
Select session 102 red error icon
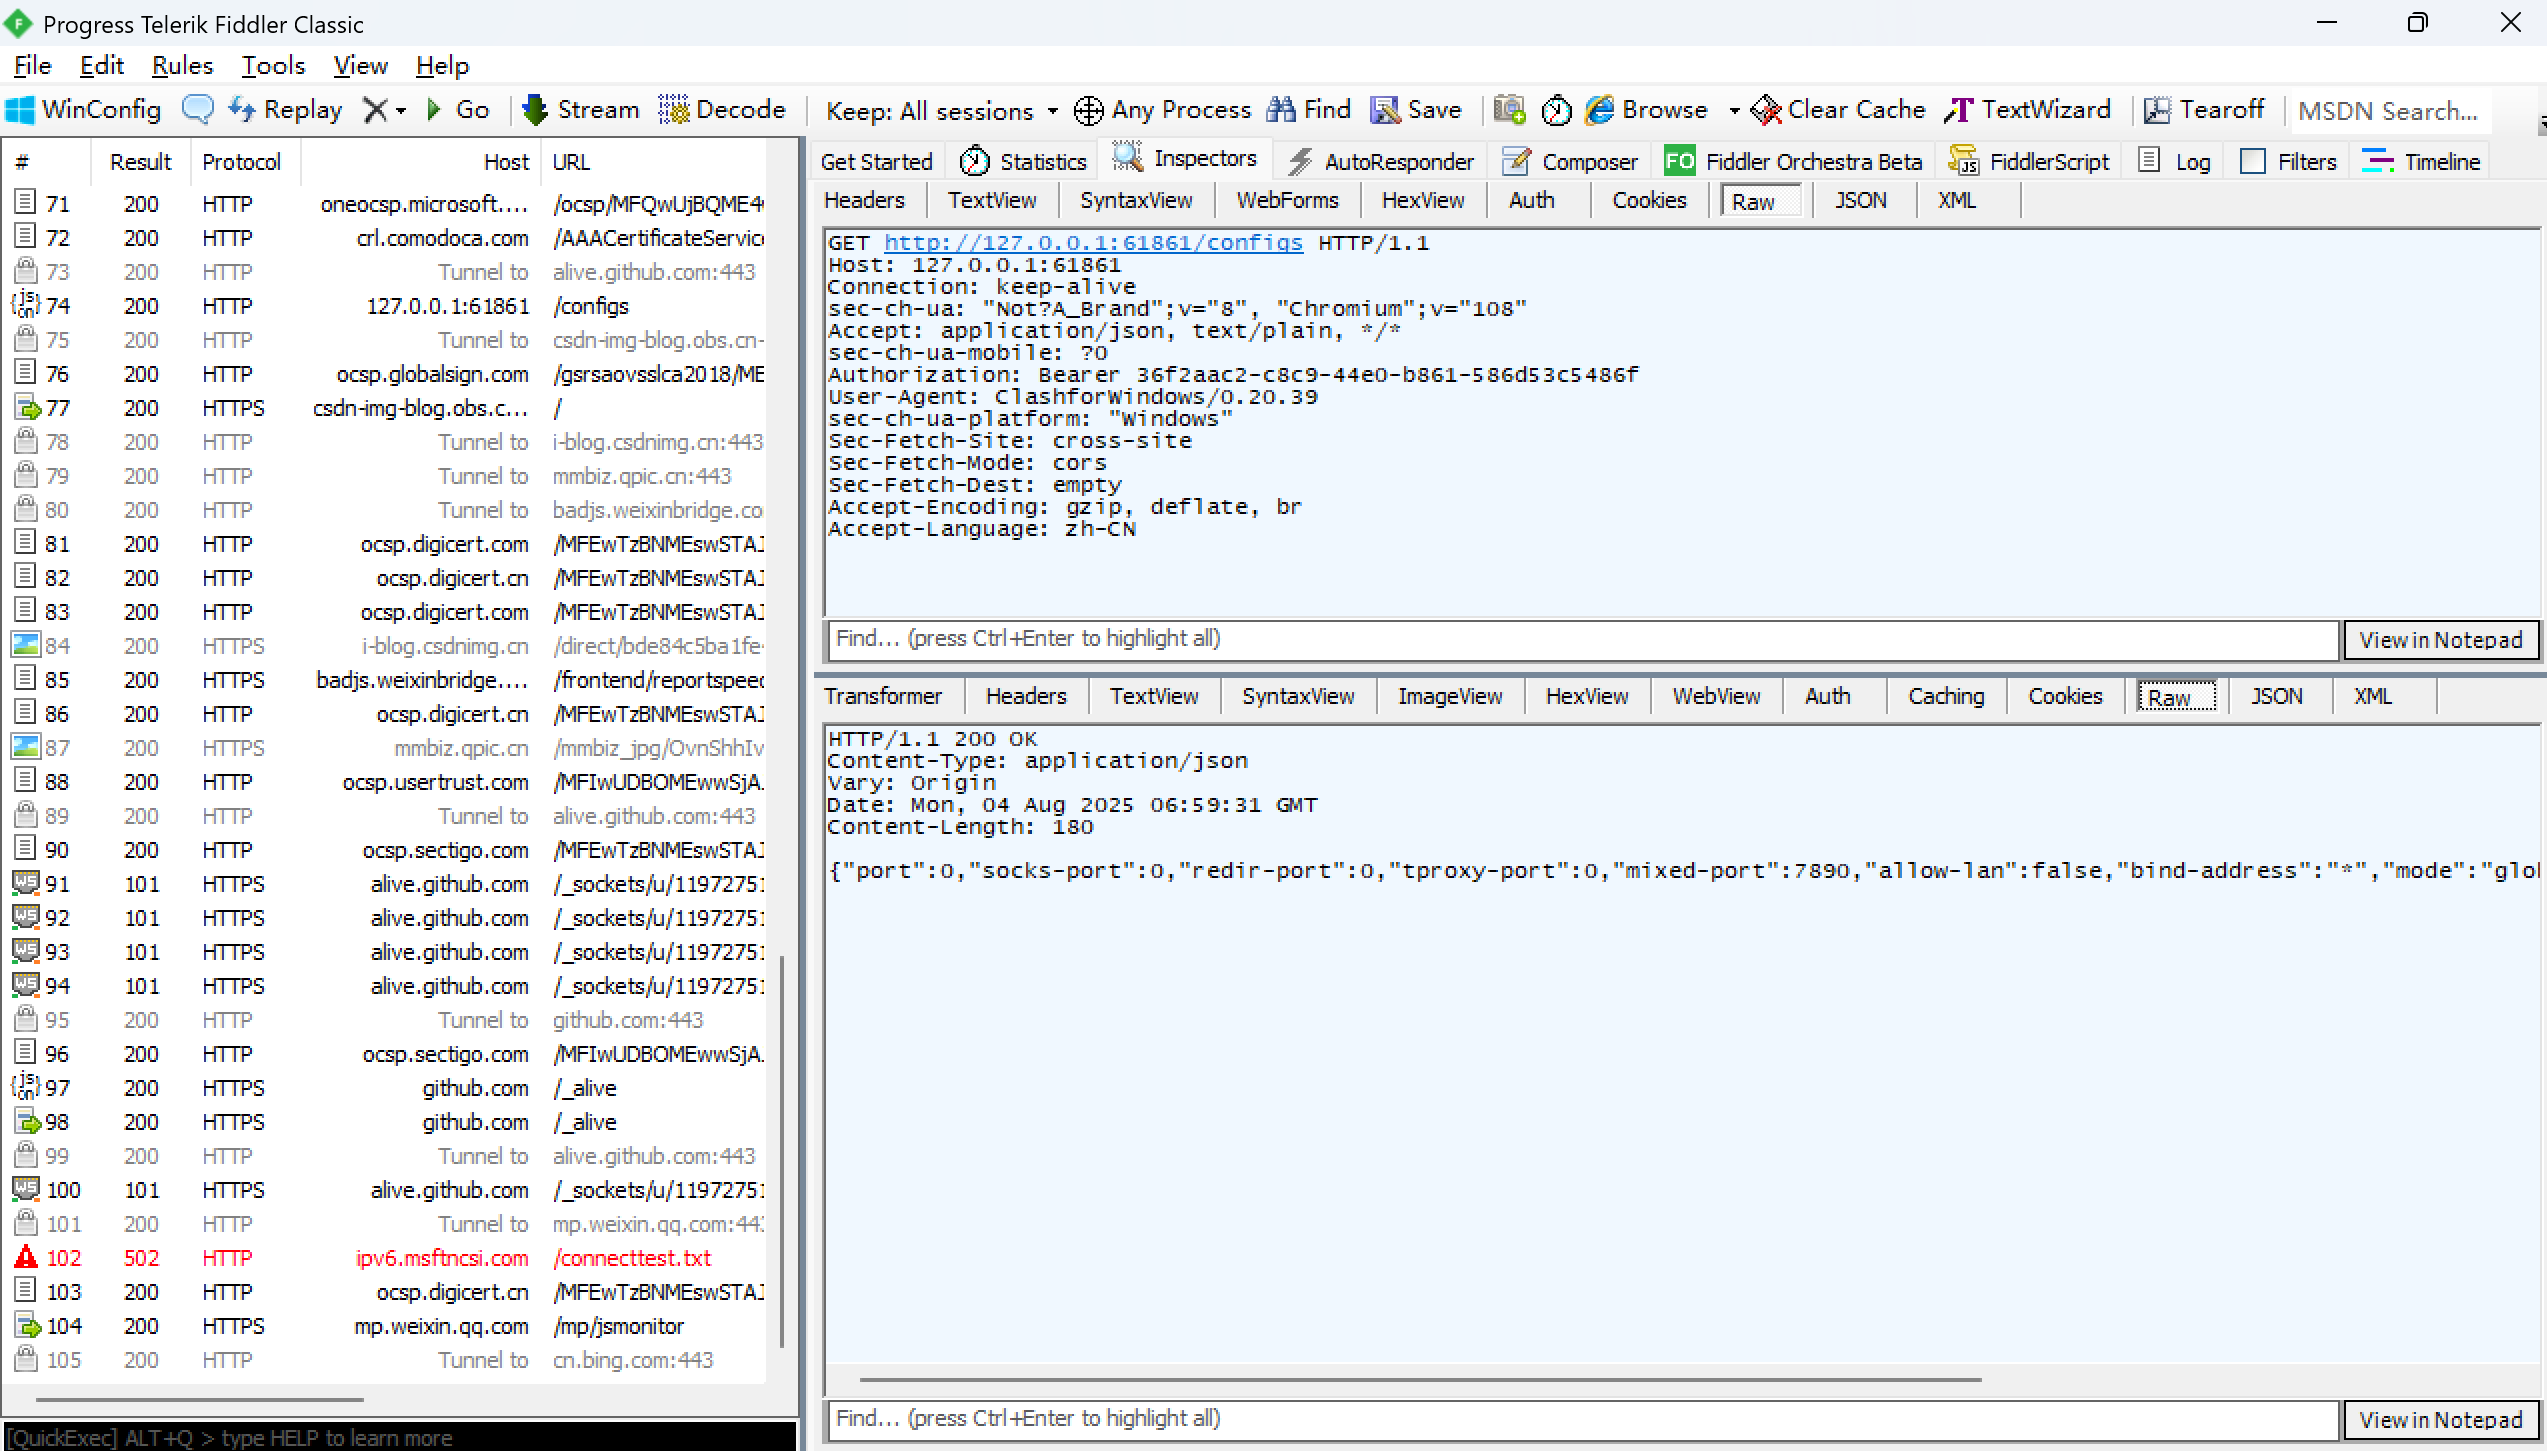tap(26, 1258)
